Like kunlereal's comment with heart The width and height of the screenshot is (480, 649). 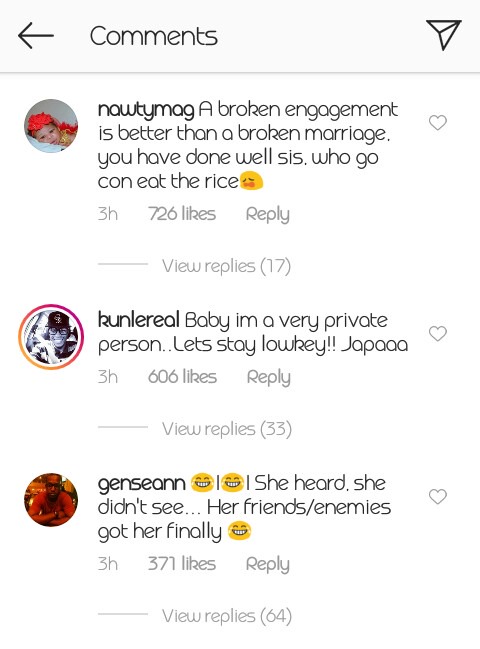pos(437,334)
